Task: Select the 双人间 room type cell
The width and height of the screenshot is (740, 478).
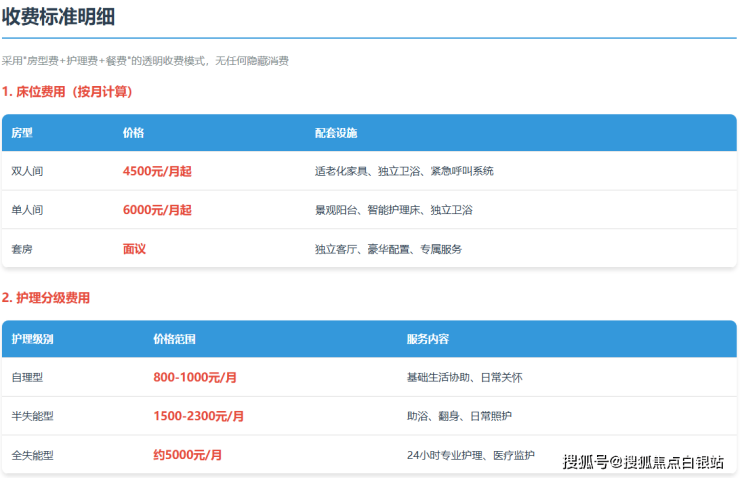Action: click(x=27, y=171)
